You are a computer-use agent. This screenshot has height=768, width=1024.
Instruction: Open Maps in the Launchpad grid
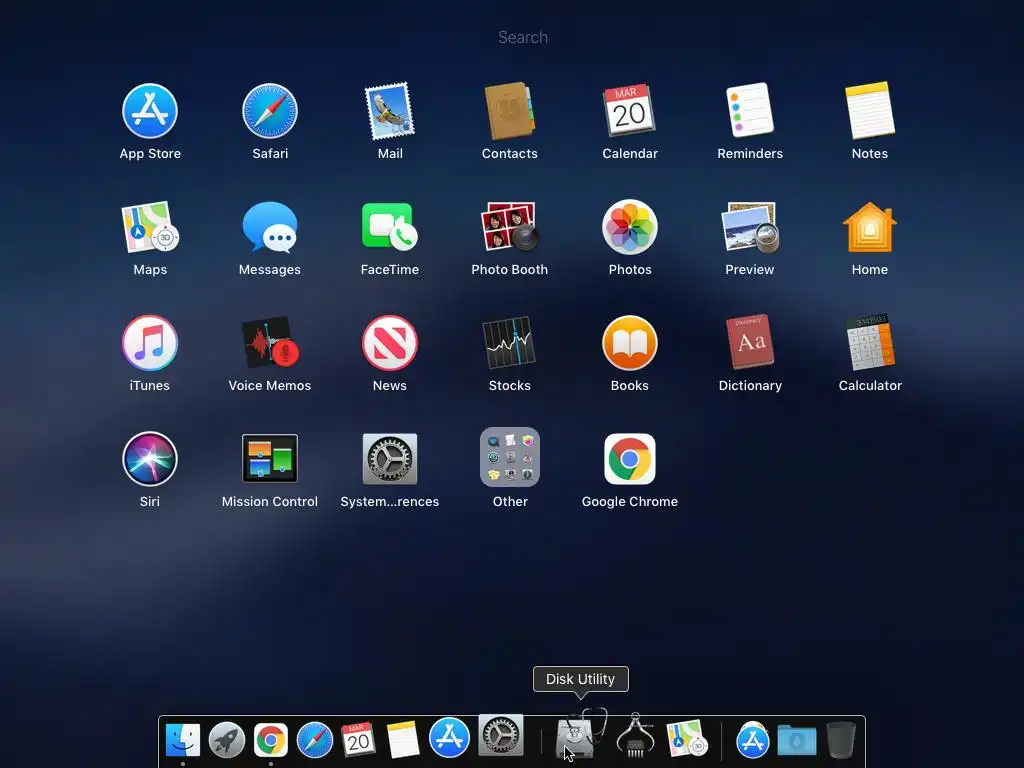pyautogui.click(x=150, y=227)
